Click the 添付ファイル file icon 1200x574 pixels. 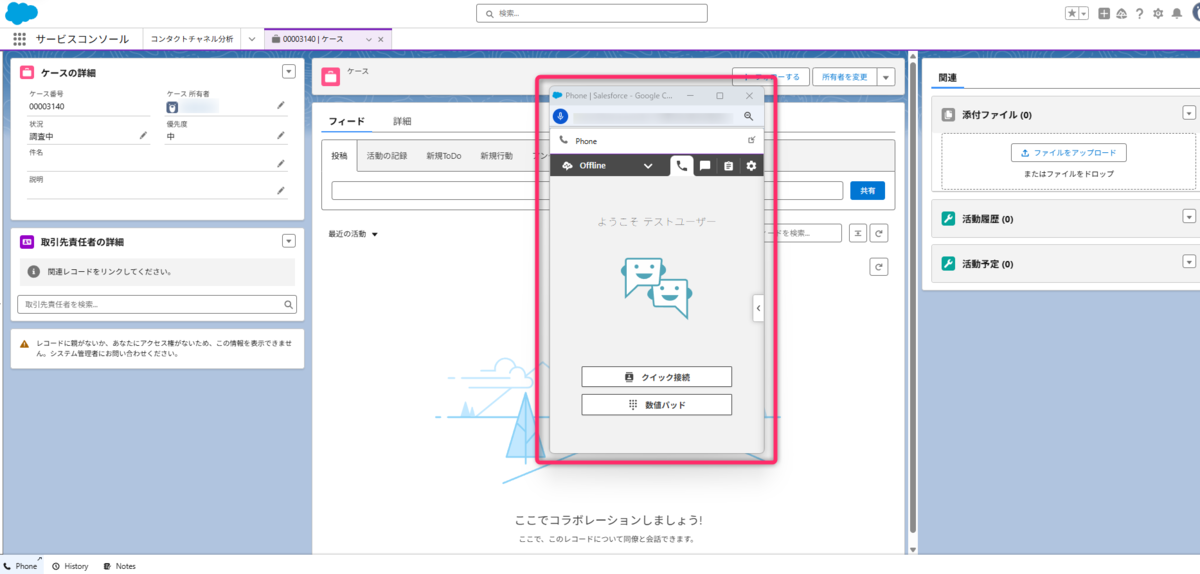[x=949, y=114]
